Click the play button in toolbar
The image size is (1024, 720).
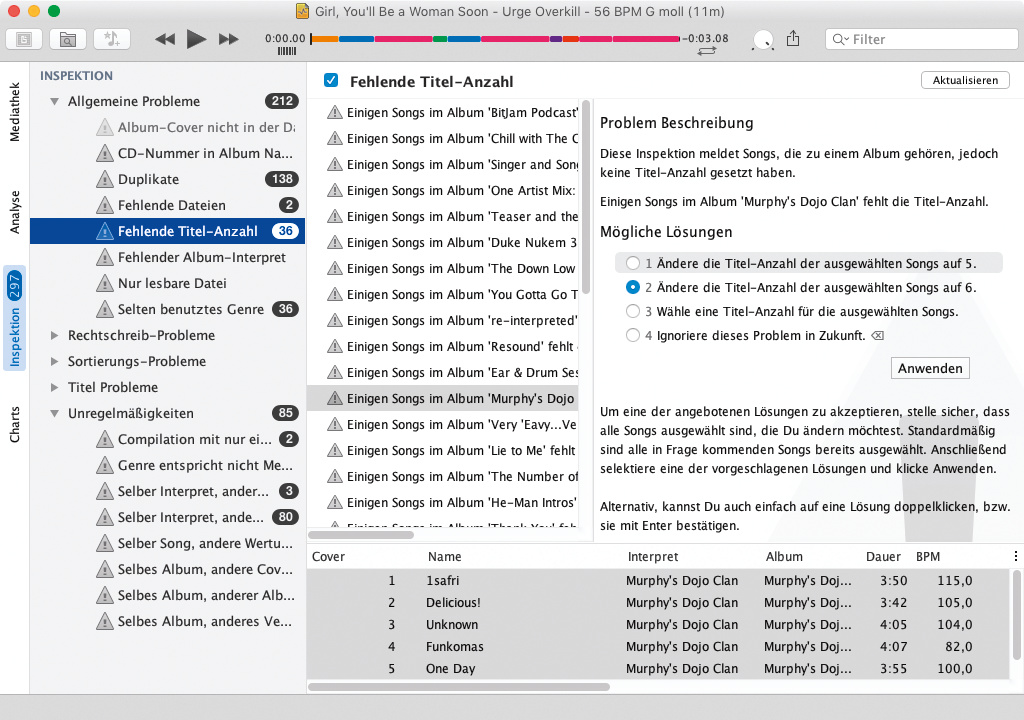pyautogui.click(x=196, y=39)
